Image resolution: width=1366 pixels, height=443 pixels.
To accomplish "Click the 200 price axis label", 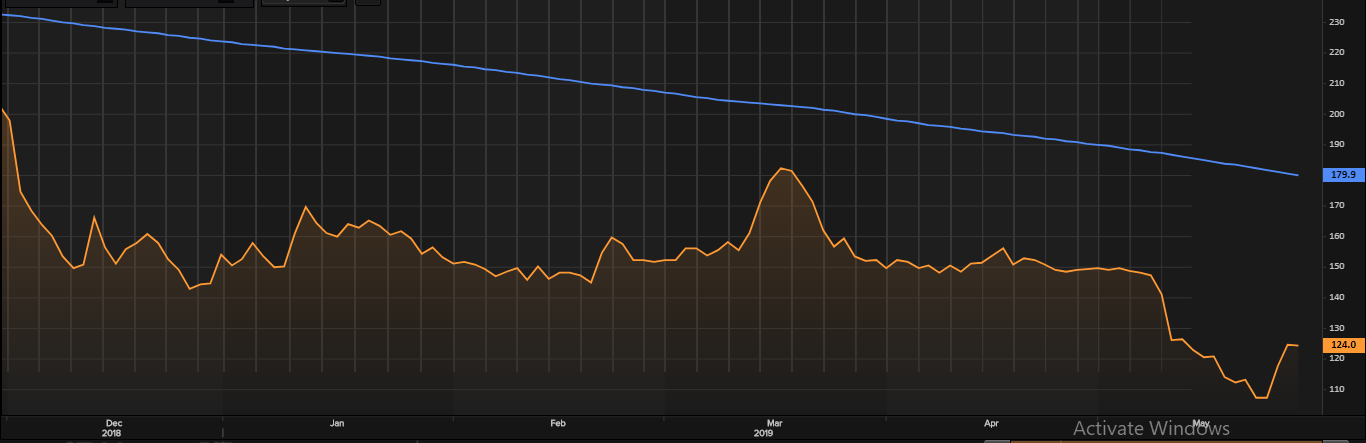I will 1337,114.
